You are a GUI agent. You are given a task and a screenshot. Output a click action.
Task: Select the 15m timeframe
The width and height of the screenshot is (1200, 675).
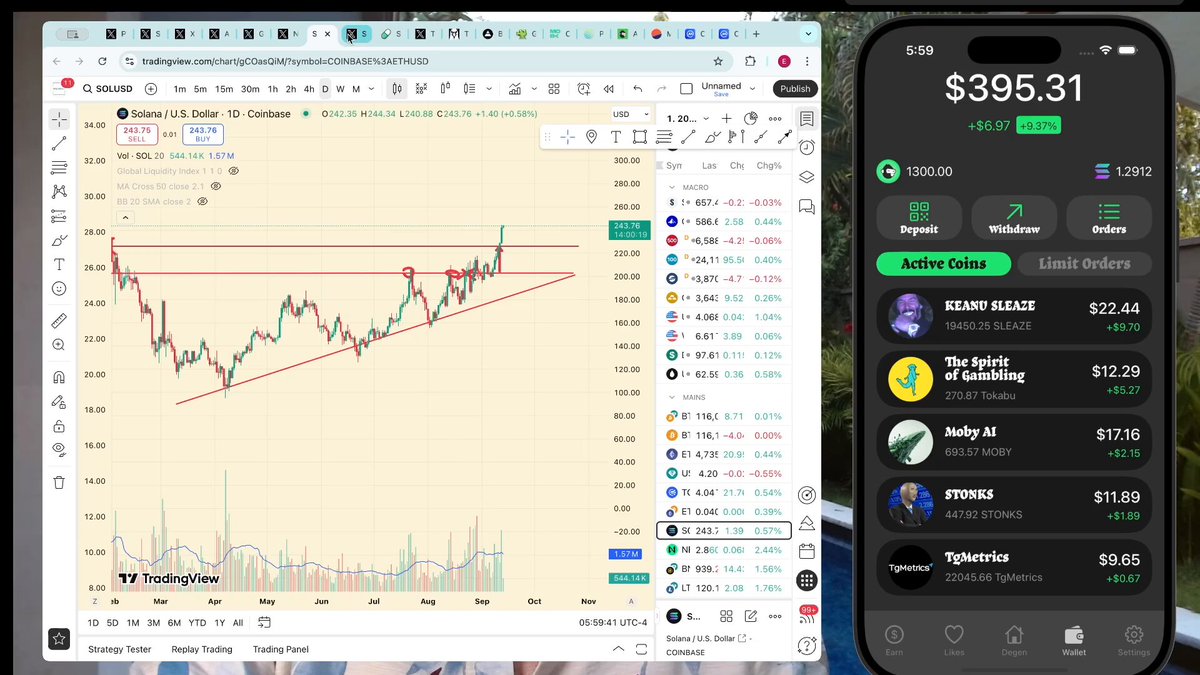click(x=224, y=89)
